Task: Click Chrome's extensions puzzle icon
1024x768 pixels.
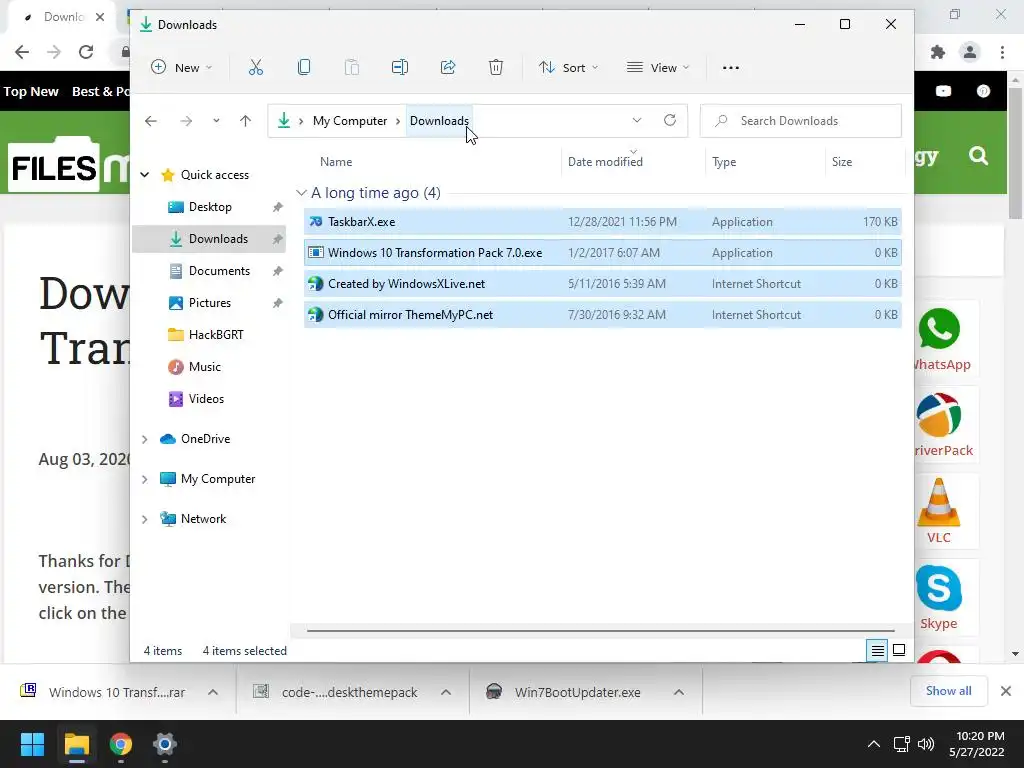Action: click(938, 52)
